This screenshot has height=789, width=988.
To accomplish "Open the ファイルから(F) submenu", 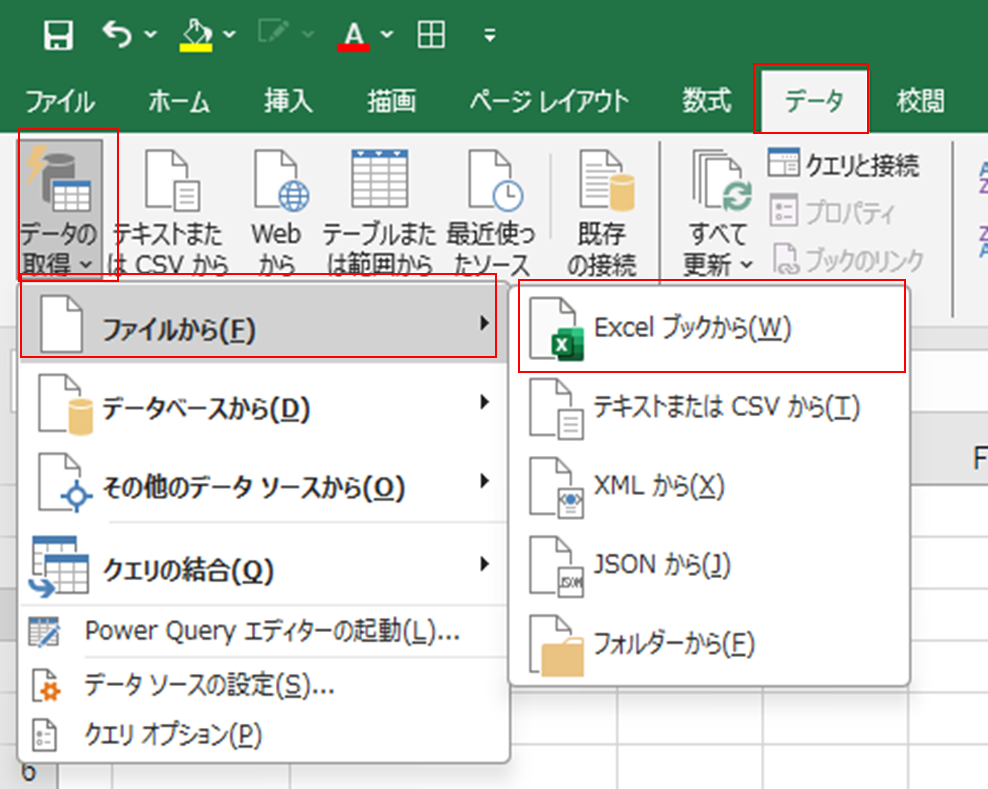I will [x=263, y=325].
